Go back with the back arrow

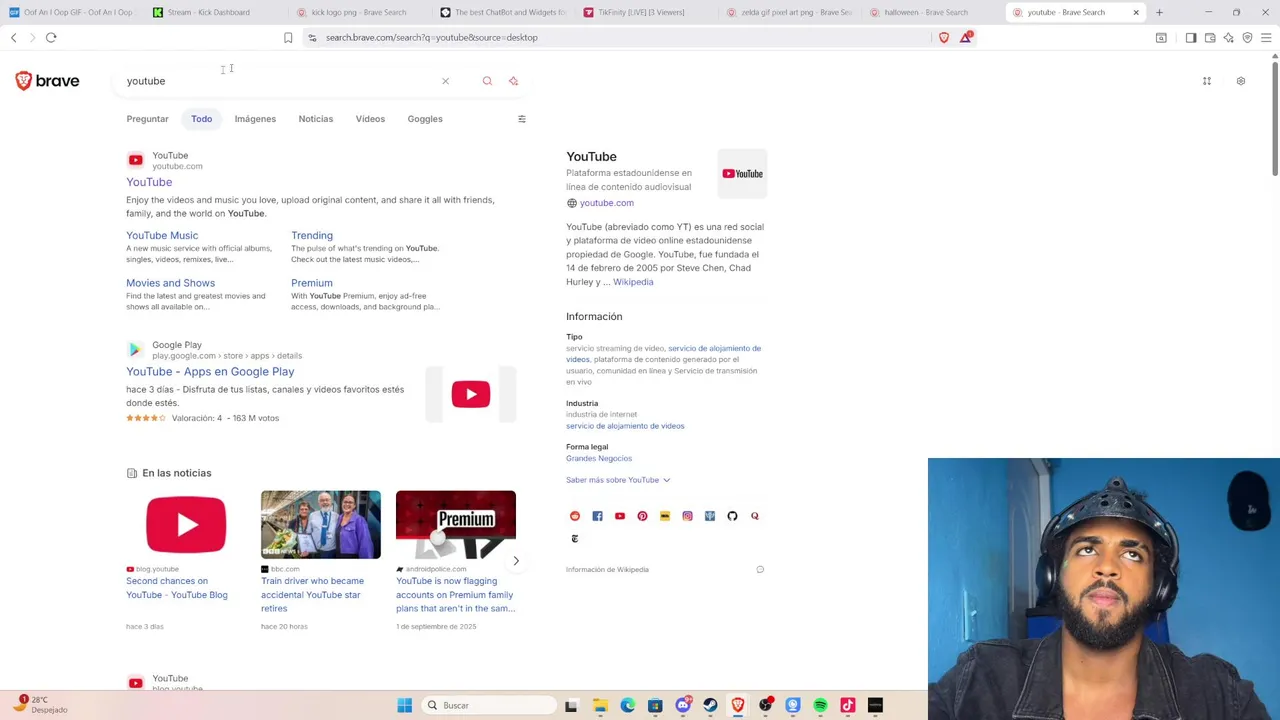point(14,38)
